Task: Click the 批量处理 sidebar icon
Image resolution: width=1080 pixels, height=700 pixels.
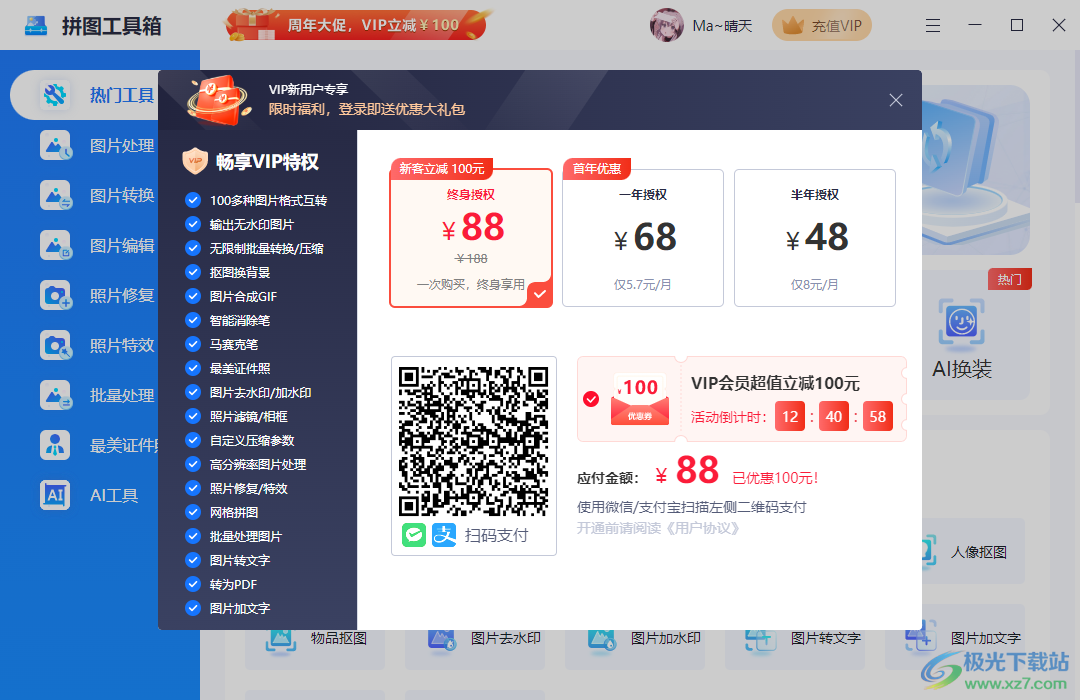Action: coord(56,395)
